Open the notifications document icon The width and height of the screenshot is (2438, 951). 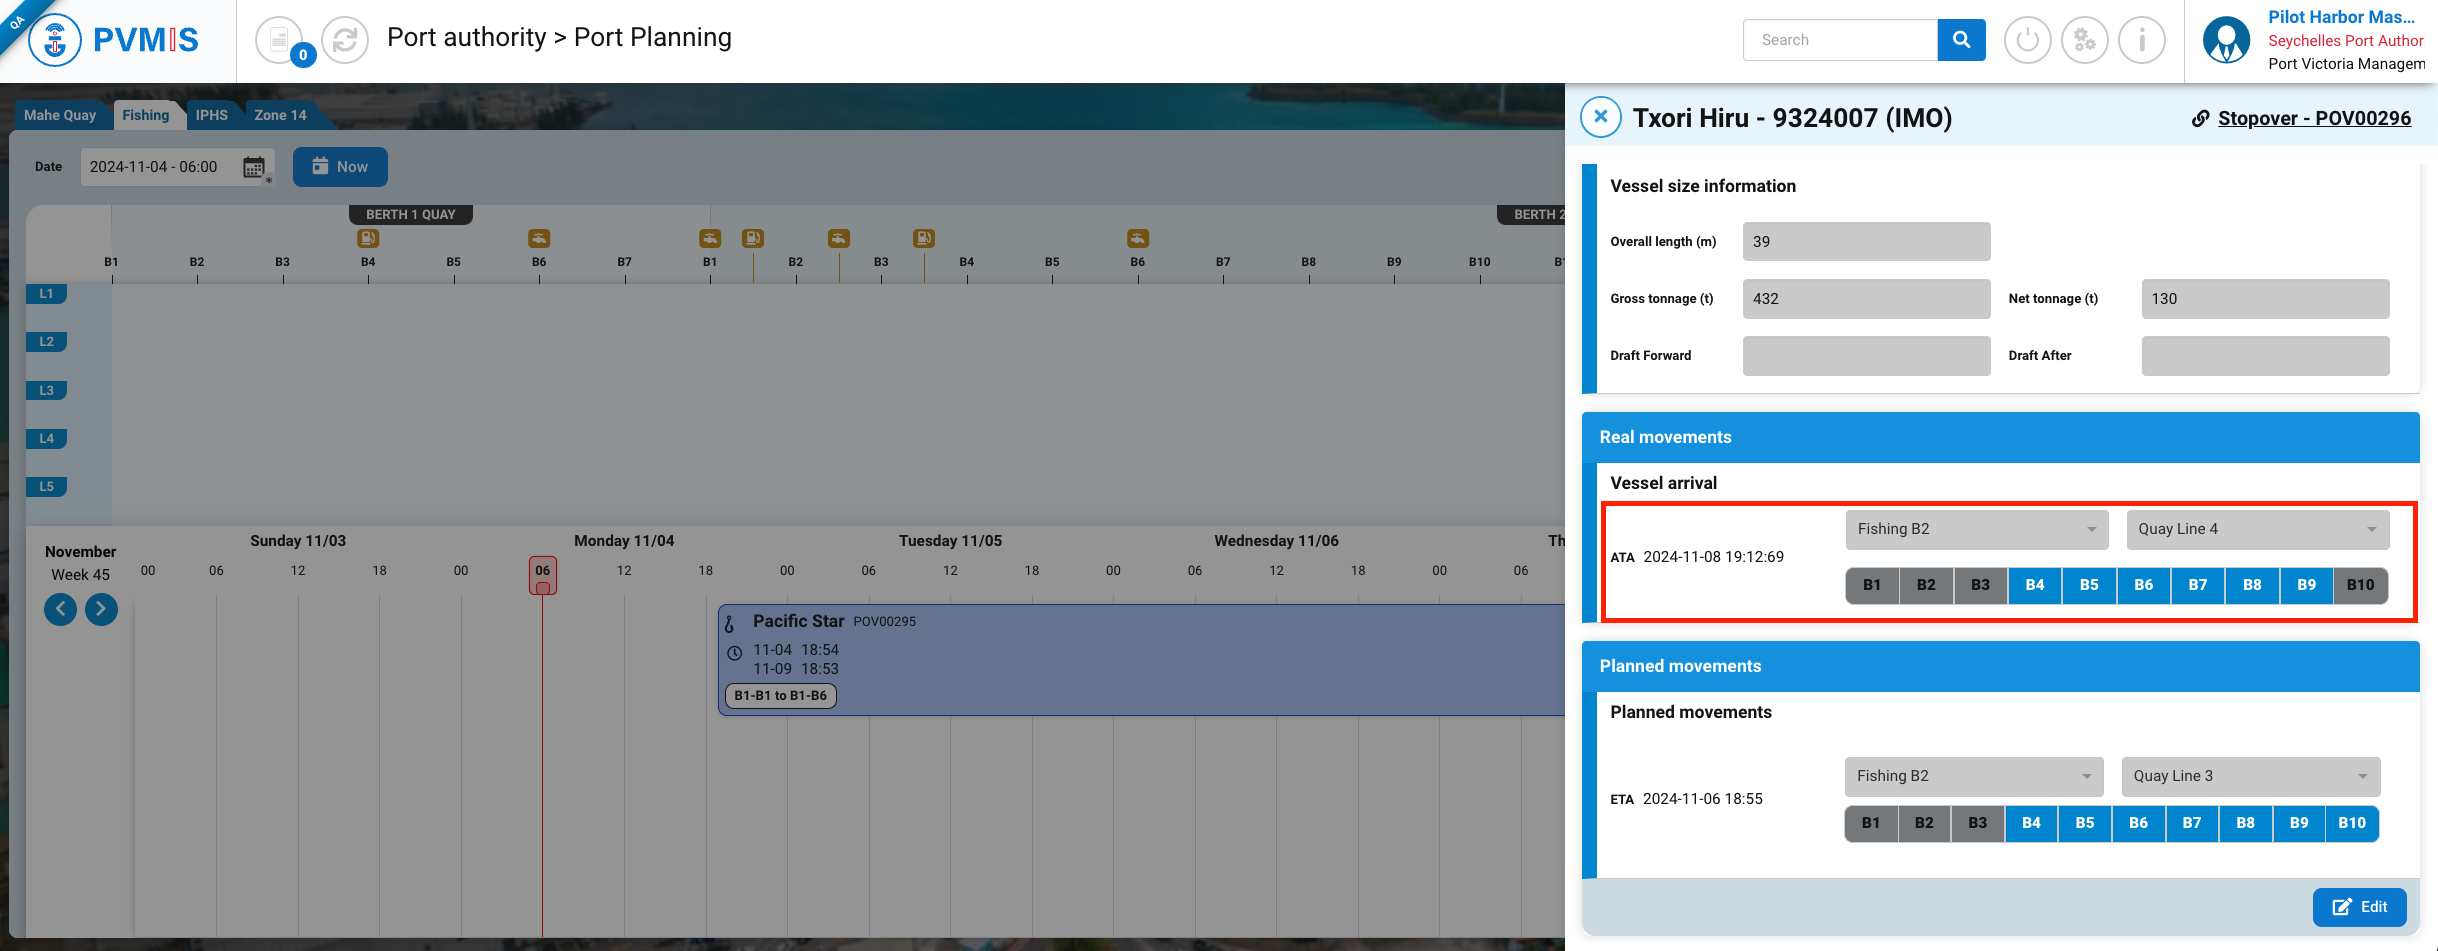click(x=280, y=40)
